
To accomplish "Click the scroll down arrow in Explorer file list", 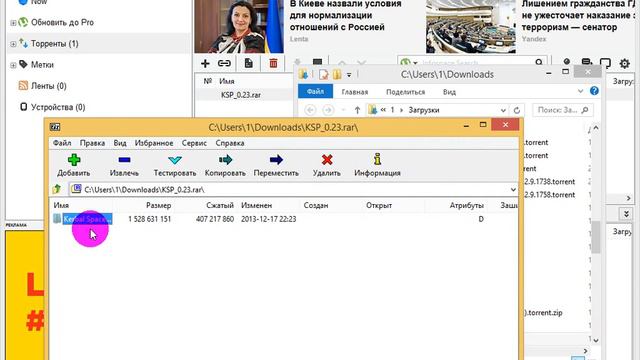I will (596, 340).
